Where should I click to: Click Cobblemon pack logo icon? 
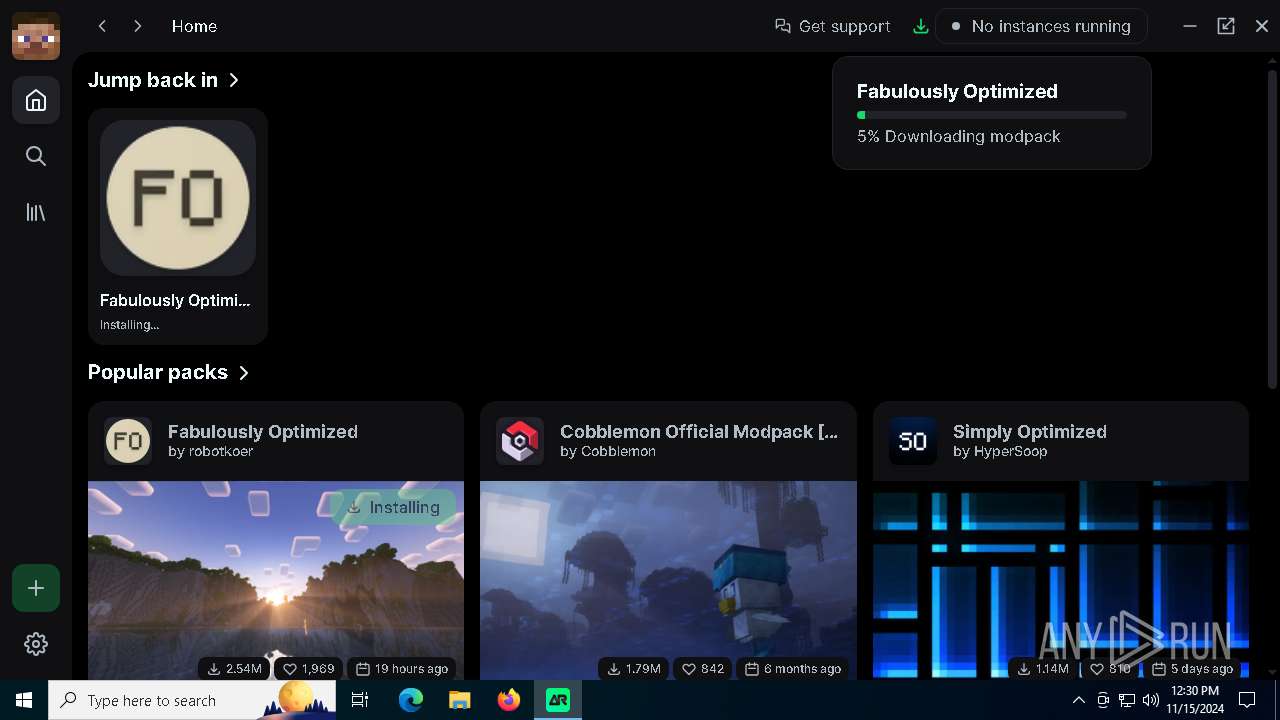click(520, 441)
